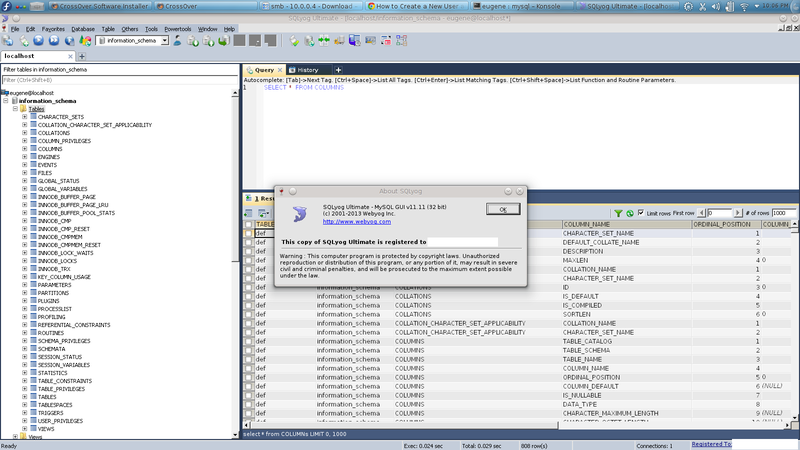Click the Registered To link in status bar

point(711,444)
